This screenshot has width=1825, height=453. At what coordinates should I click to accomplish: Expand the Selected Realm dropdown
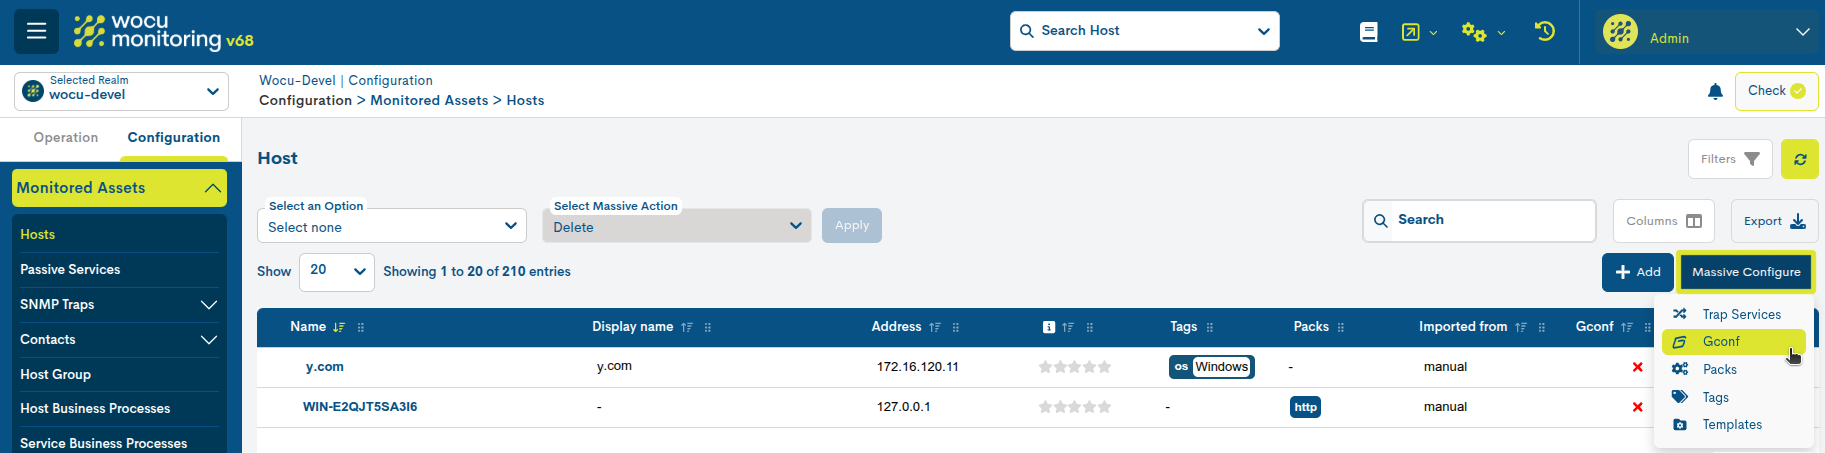[121, 91]
